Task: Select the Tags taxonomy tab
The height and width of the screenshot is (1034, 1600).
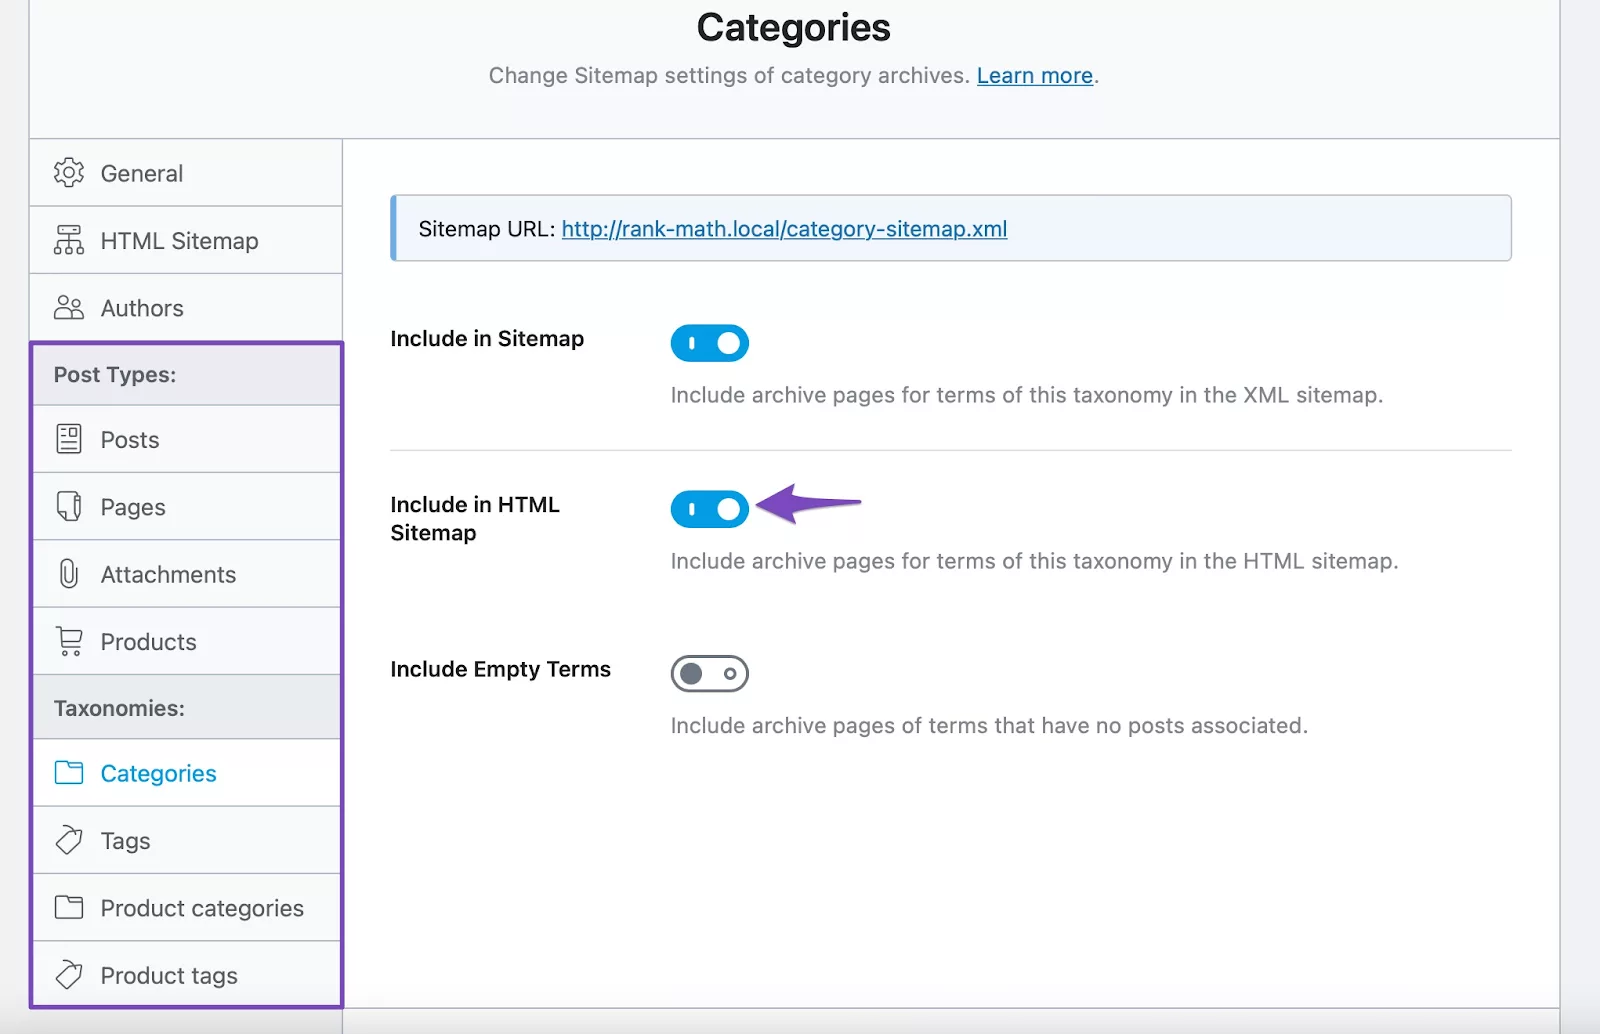Action: (186, 840)
